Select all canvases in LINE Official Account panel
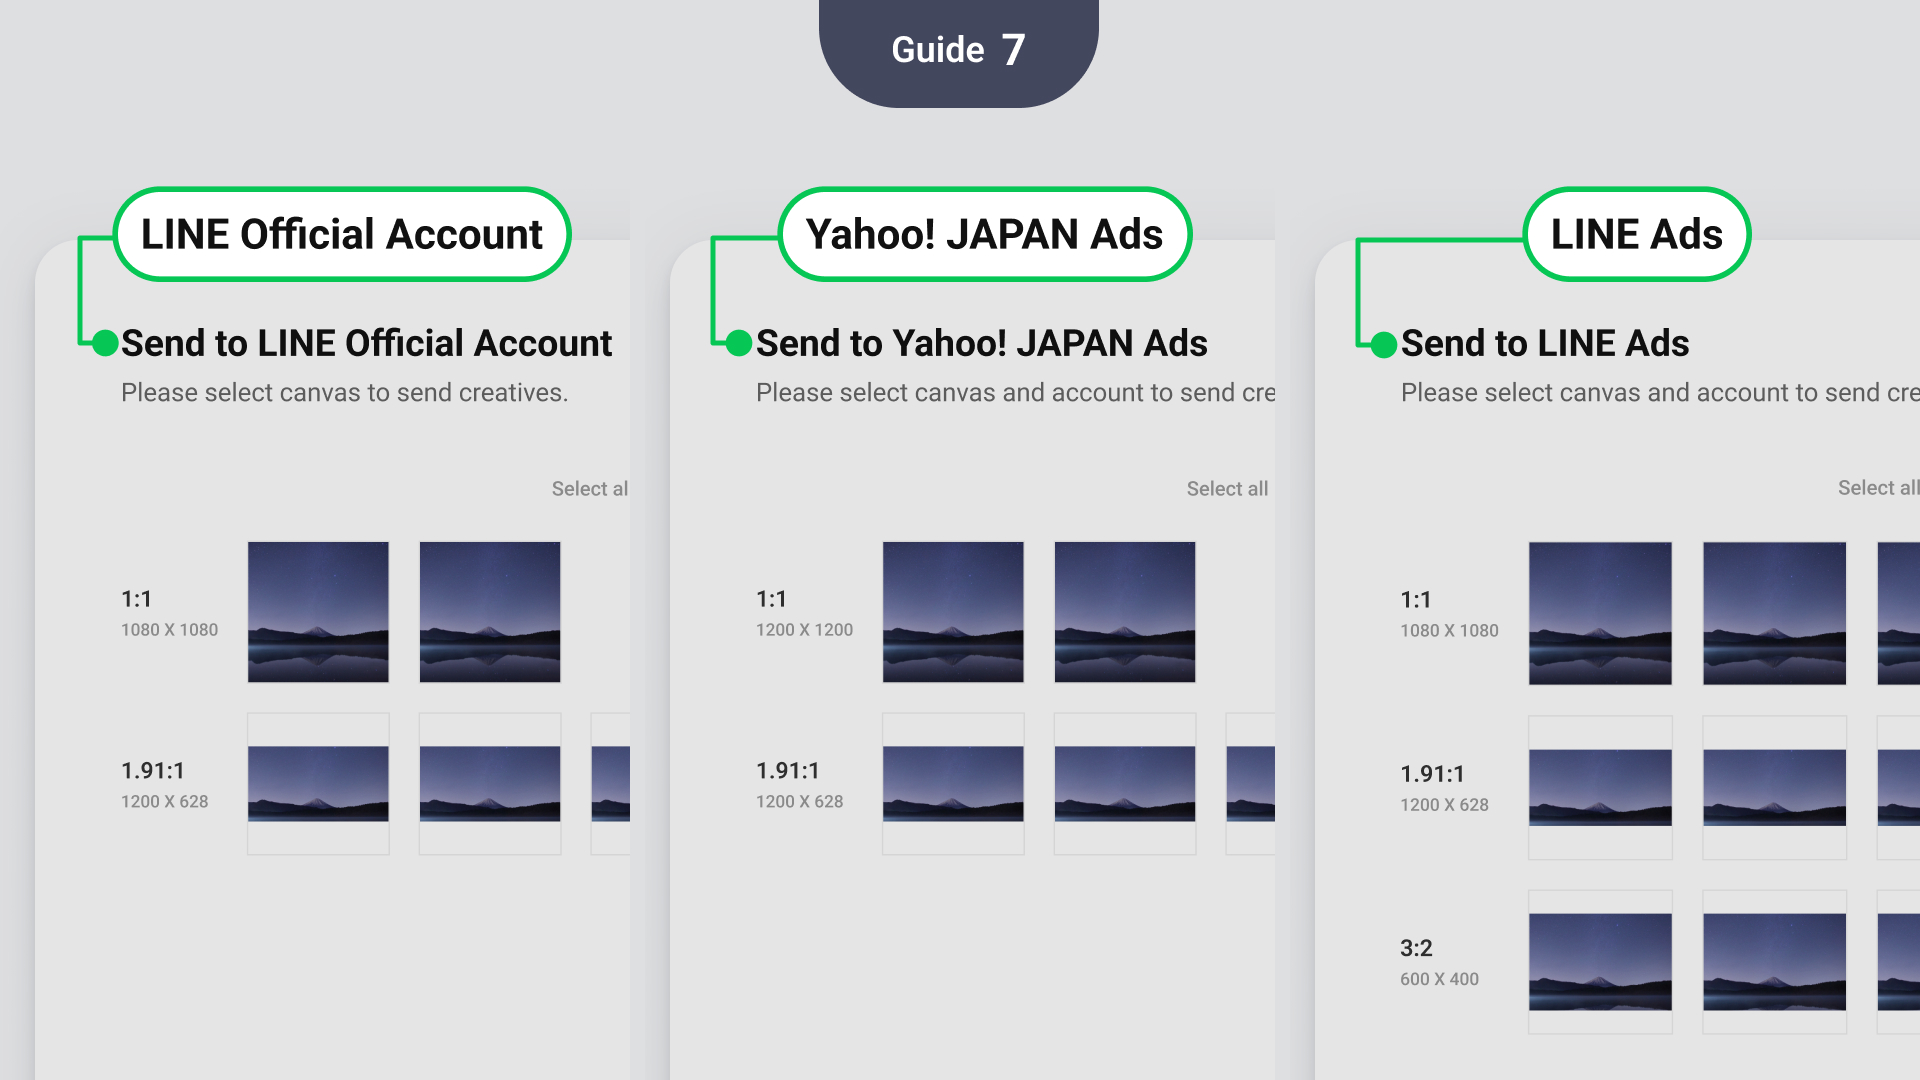Image resolution: width=1920 pixels, height=1080 pixels. (x=589, y=489)
